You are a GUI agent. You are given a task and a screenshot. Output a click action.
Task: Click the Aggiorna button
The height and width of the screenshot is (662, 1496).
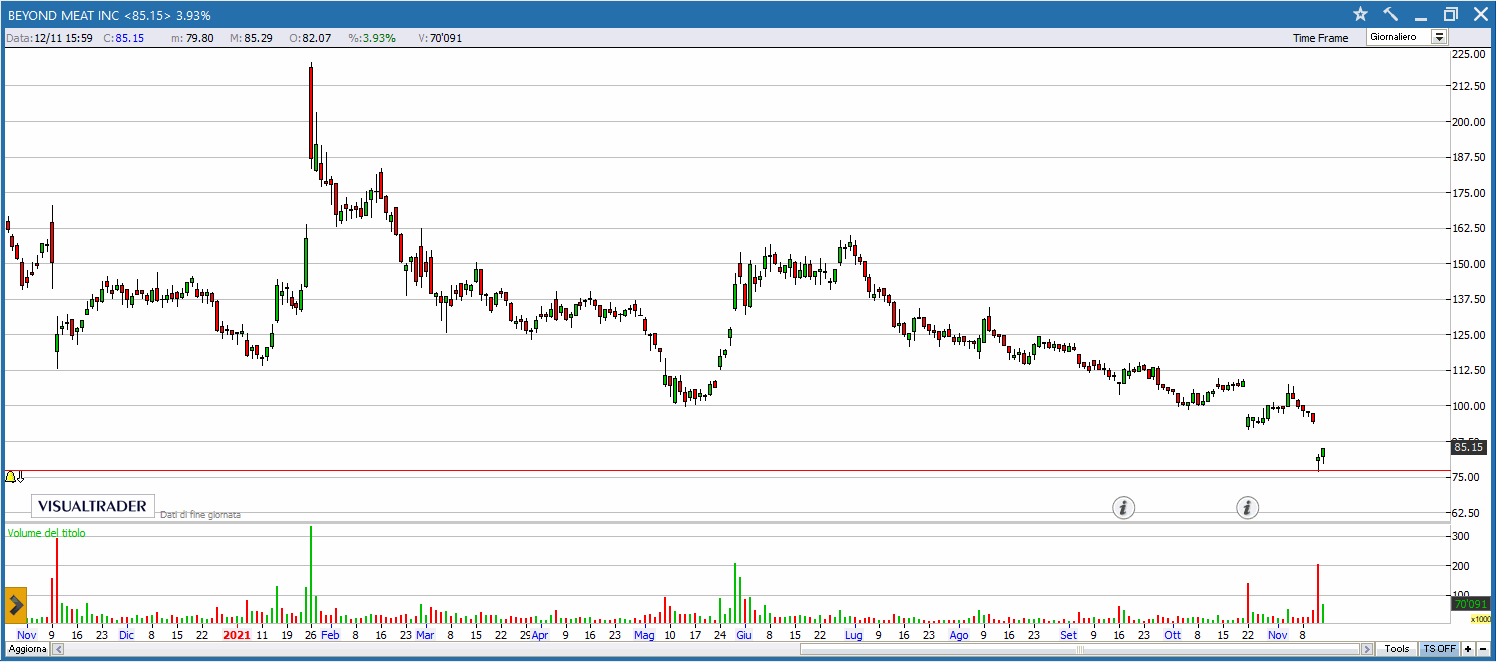[x=27, y=649]
